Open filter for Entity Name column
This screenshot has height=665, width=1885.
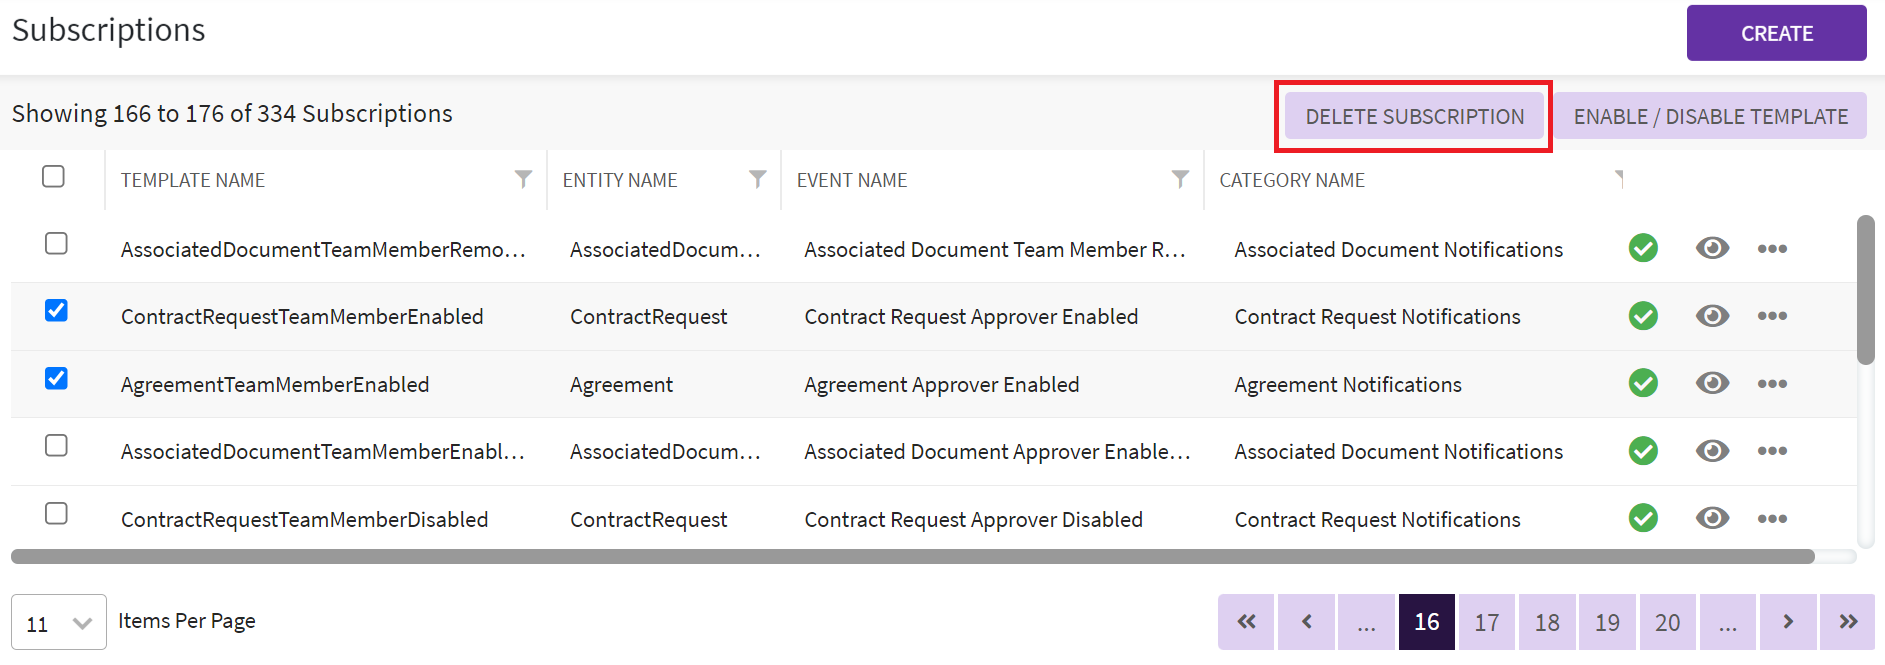tap(757, 179)
